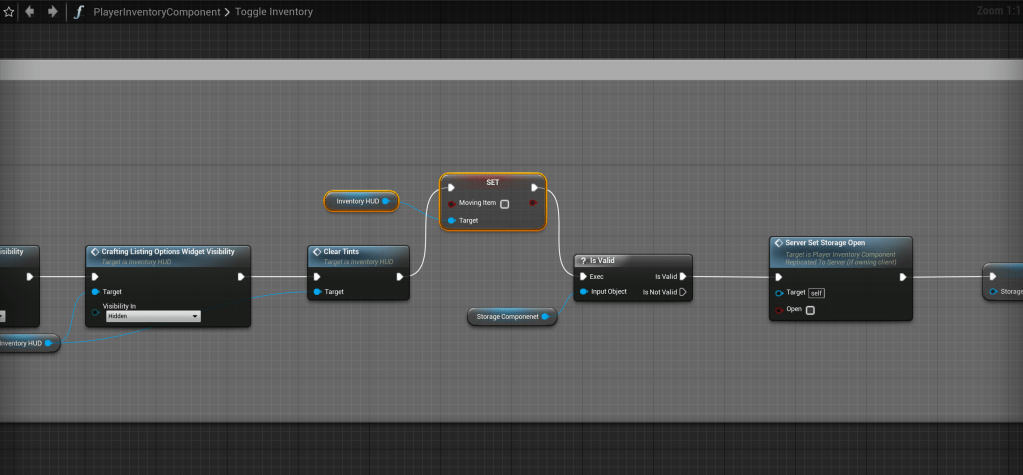Click the Target pin on the SET node
This screenshot has width=1023, height=475.
[x=452, y=220]
